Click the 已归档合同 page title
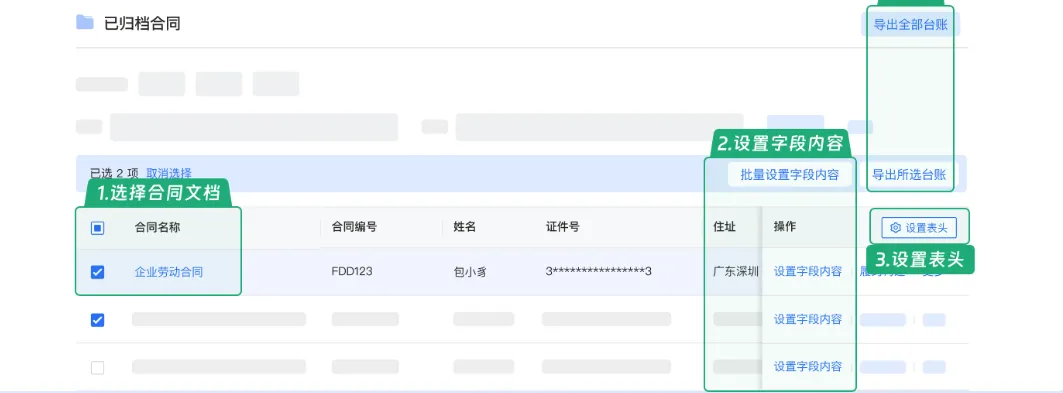Image resolution: width=1063 pixels, height=393 pixels. pos(142,24)
